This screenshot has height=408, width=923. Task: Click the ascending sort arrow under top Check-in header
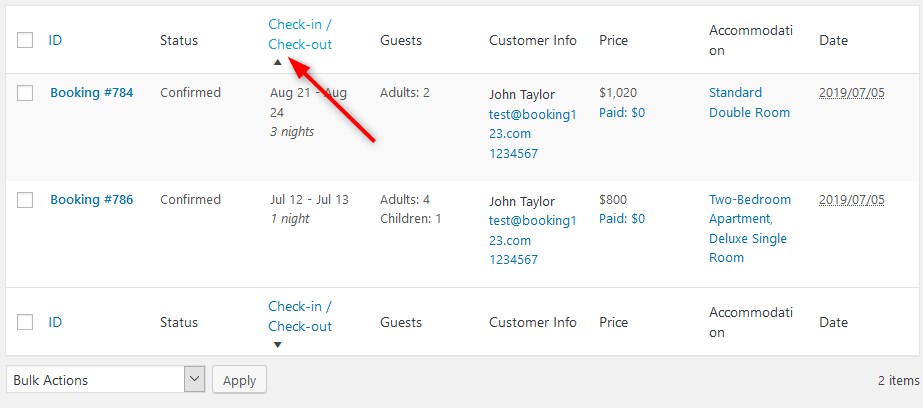[x=278, y=62]
